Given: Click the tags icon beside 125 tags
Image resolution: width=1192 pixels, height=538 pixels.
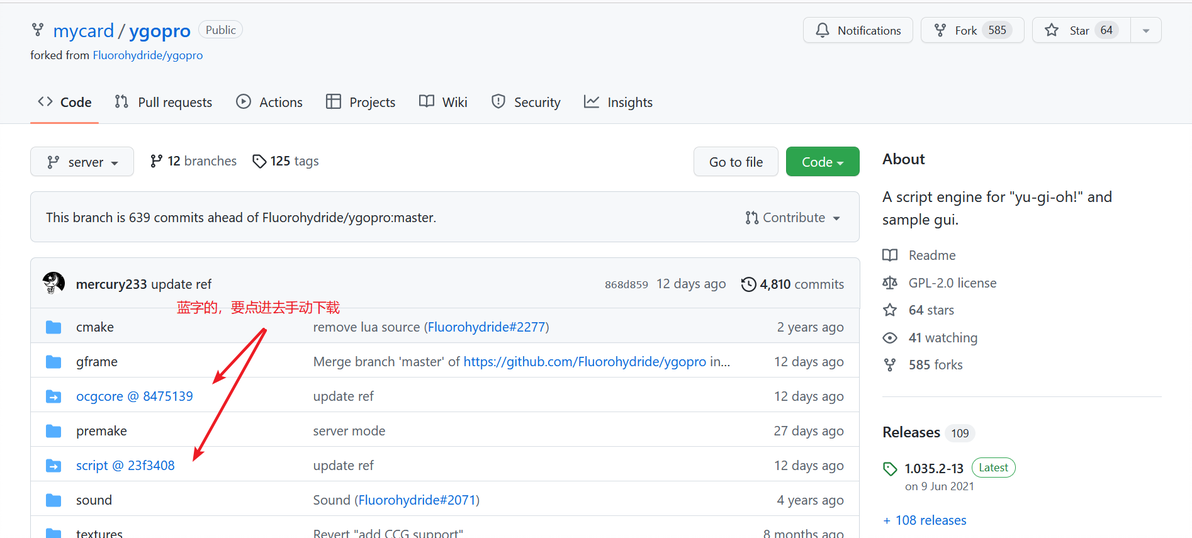Looking at the screenshot, I should click(x=259, y=161).
